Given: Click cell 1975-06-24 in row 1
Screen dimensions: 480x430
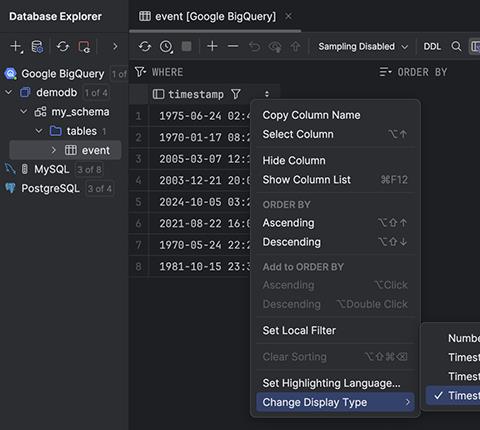Looking at the screenshot, I should point(200,116).
